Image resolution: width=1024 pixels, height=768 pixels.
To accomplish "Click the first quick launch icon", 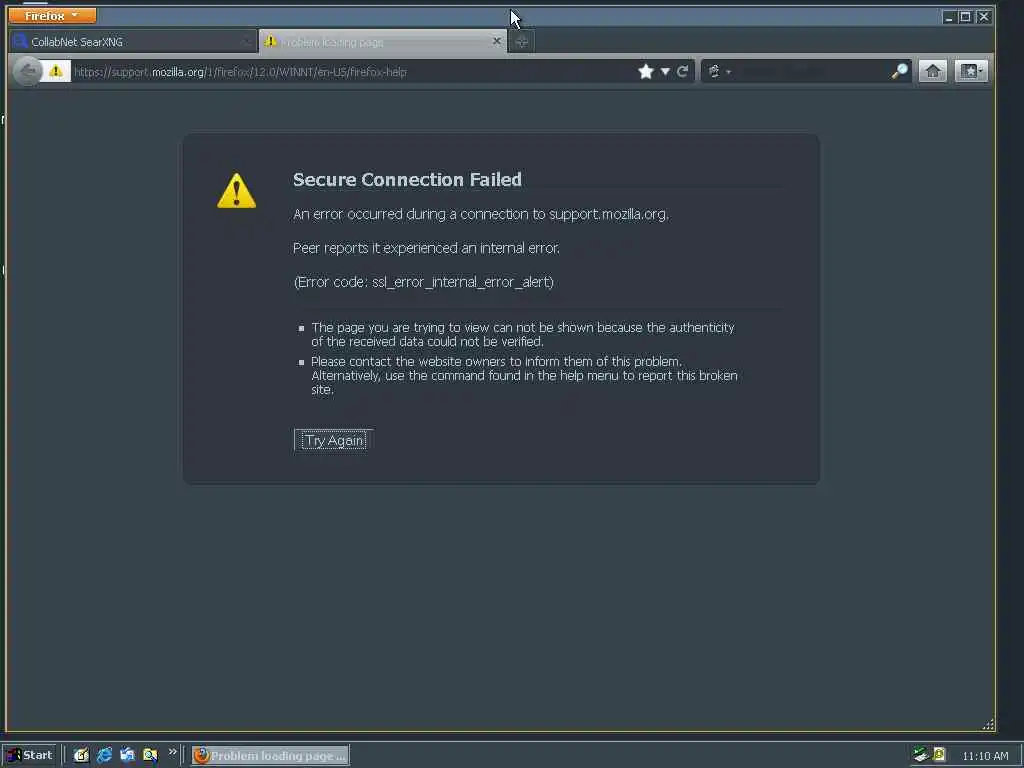I will coord(81,755).
